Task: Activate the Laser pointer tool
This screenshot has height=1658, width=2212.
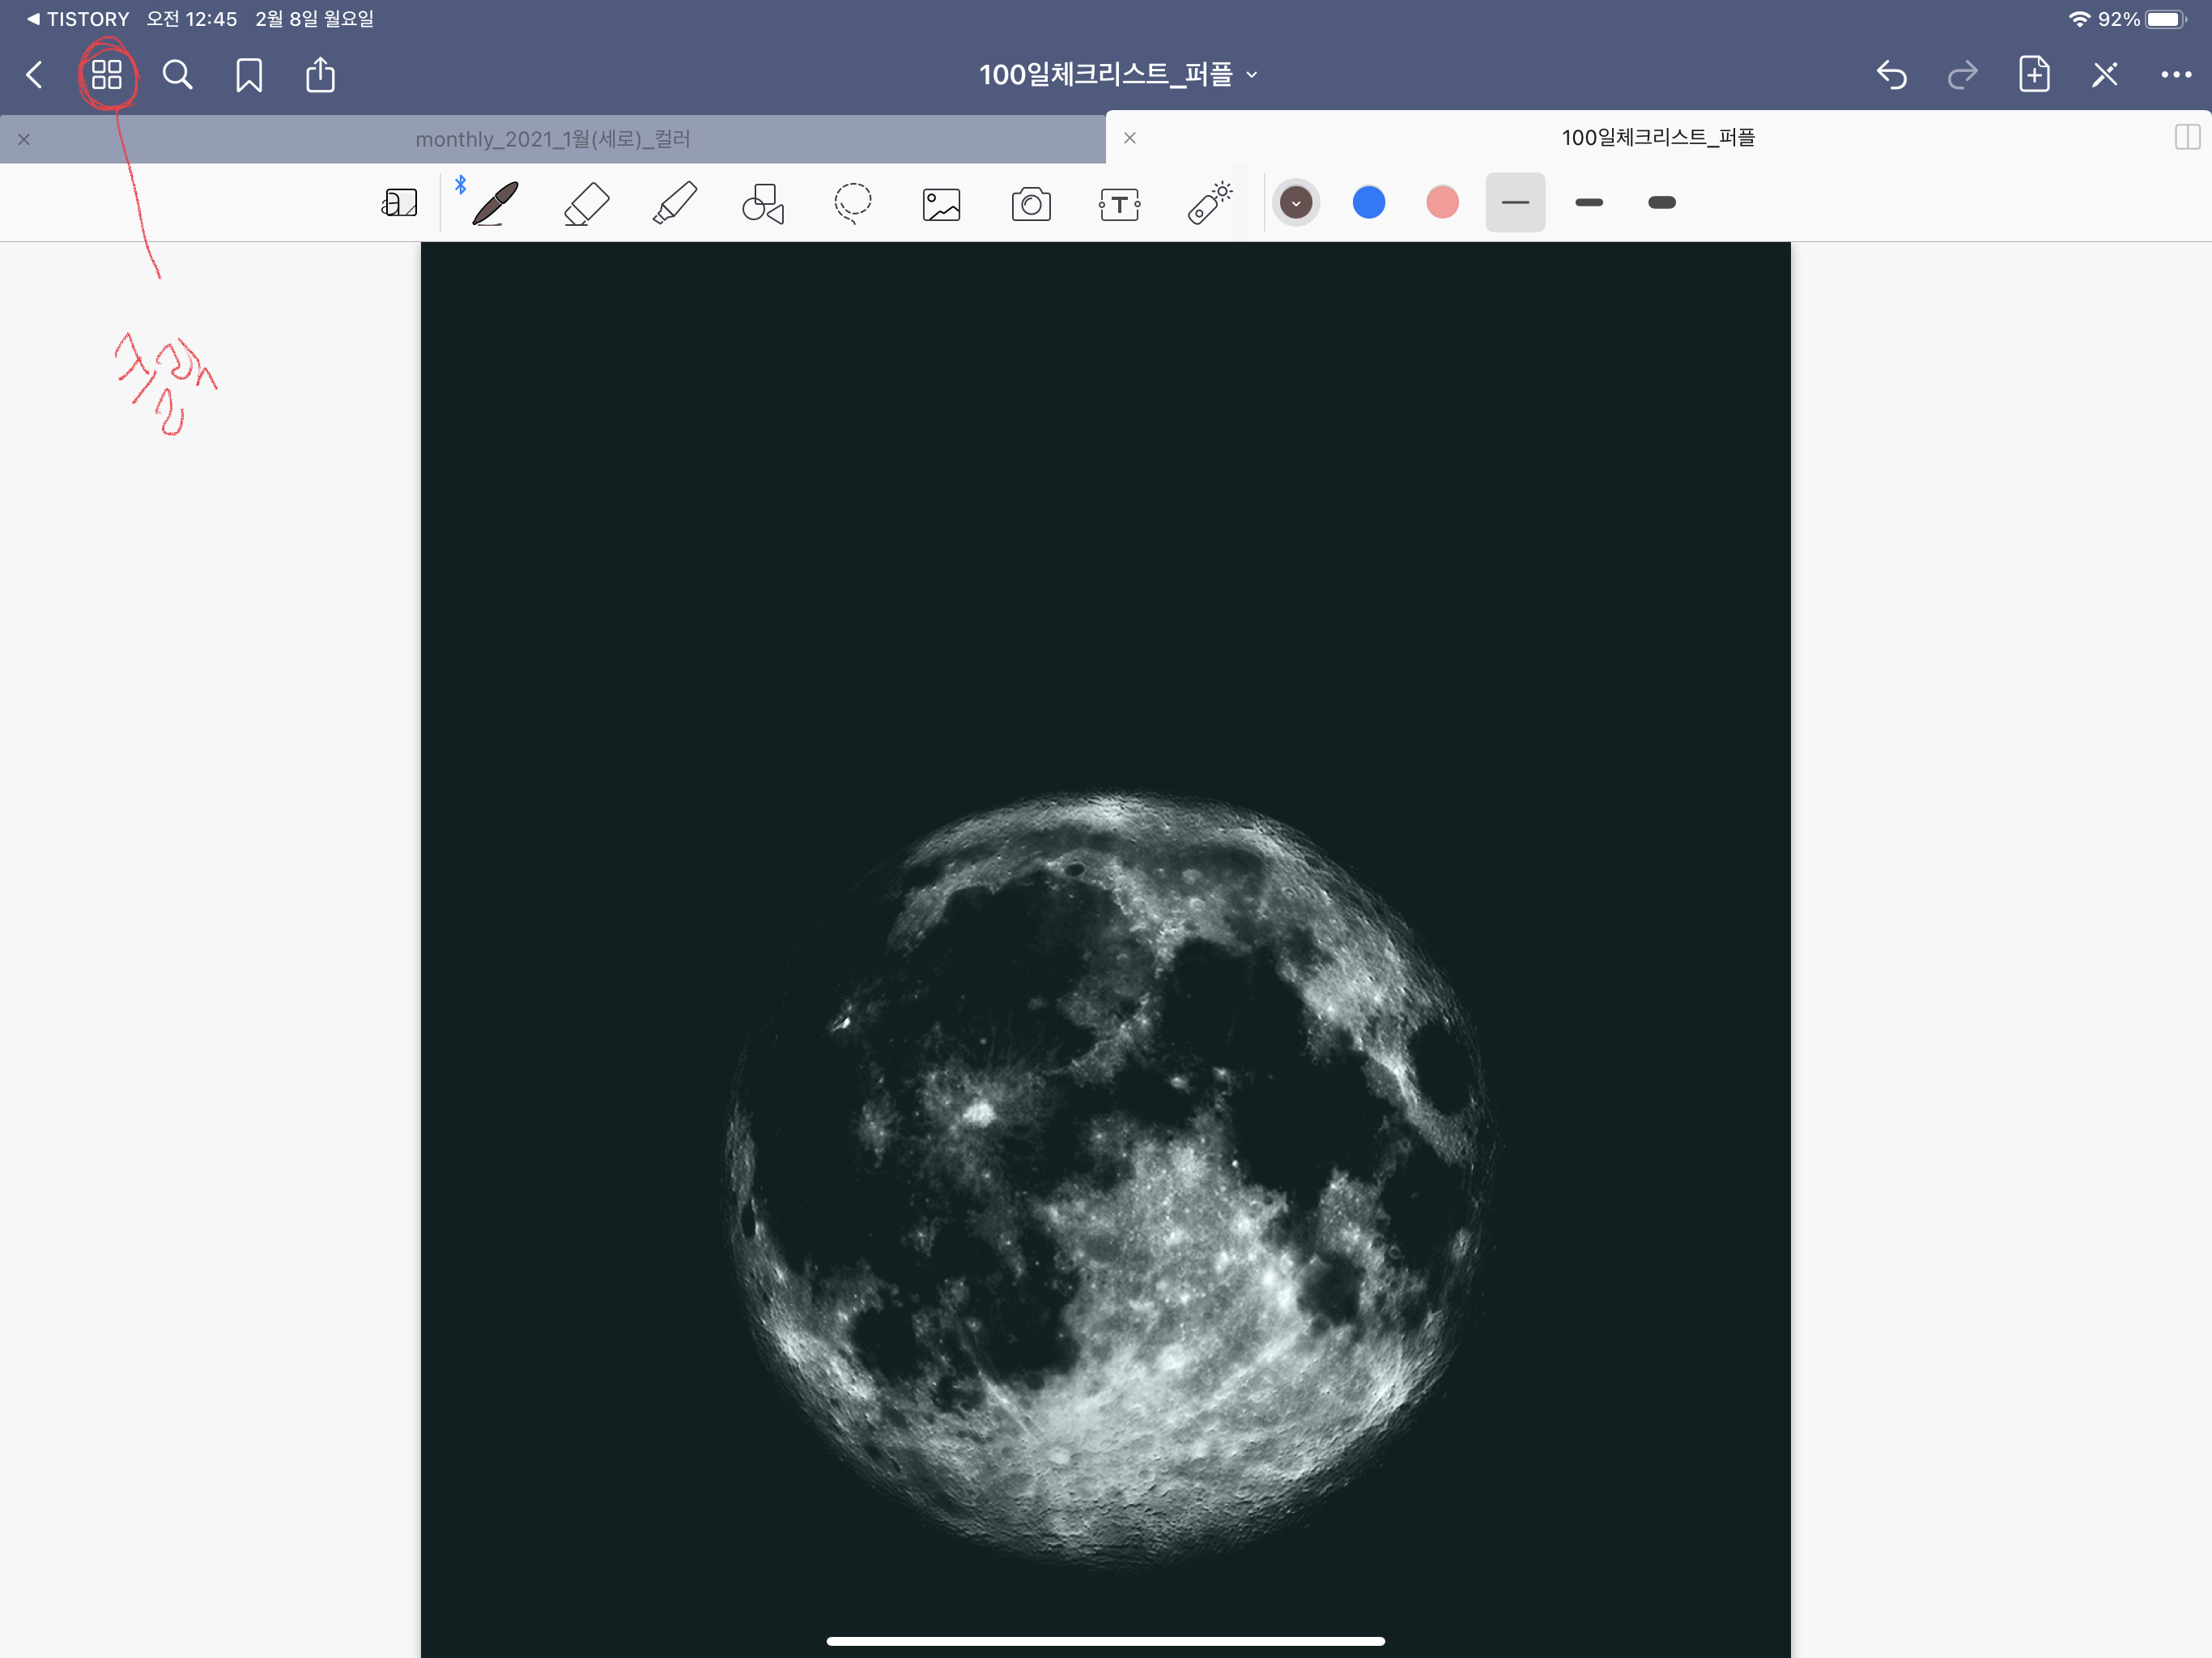Action: pos(1209,204)
